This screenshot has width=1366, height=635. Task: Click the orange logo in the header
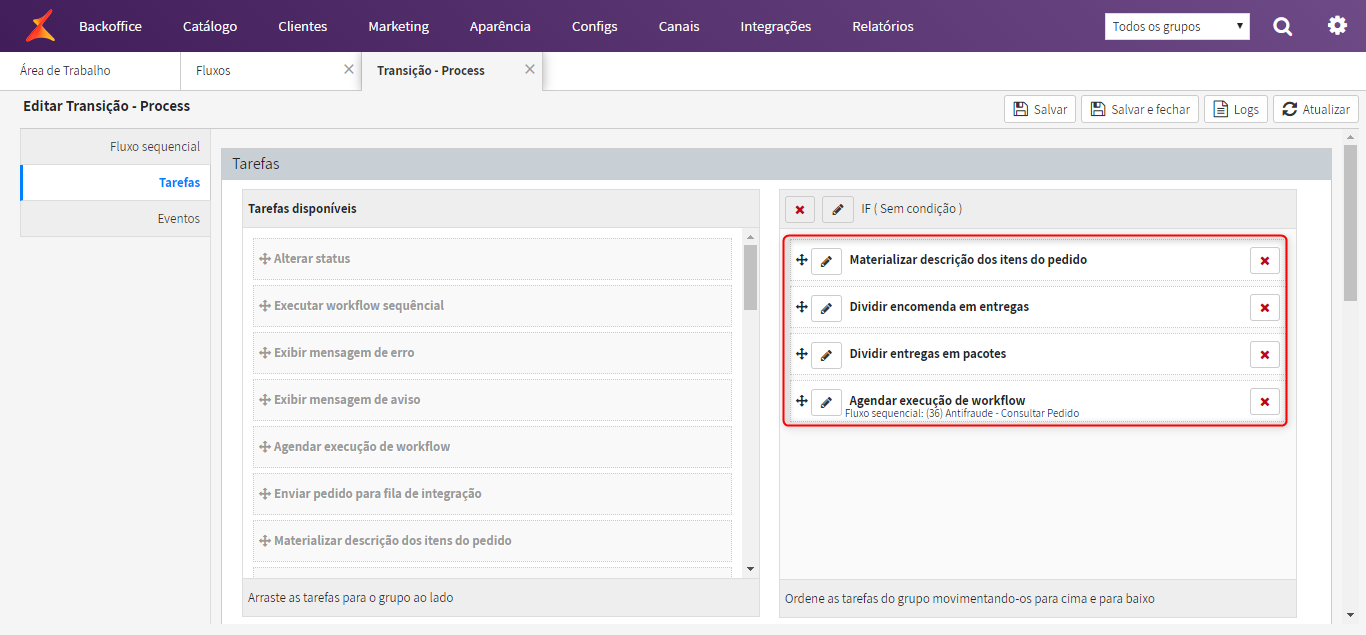click(x=40, y=26)
